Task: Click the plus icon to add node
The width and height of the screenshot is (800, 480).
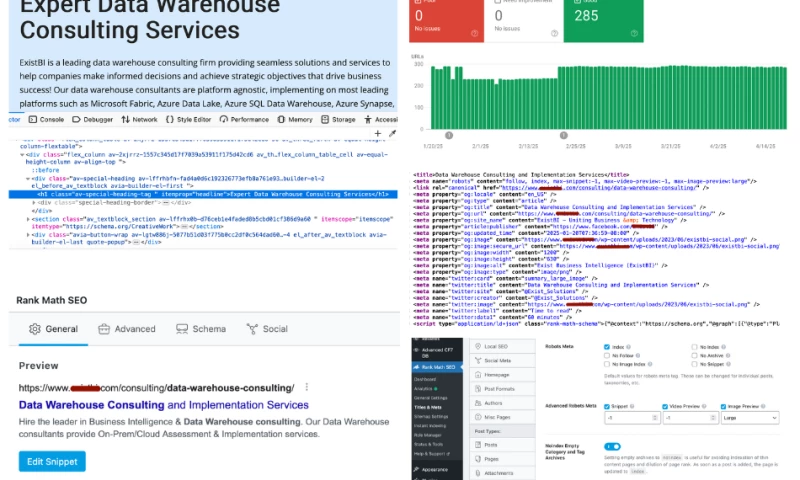Action: [377, 132]
